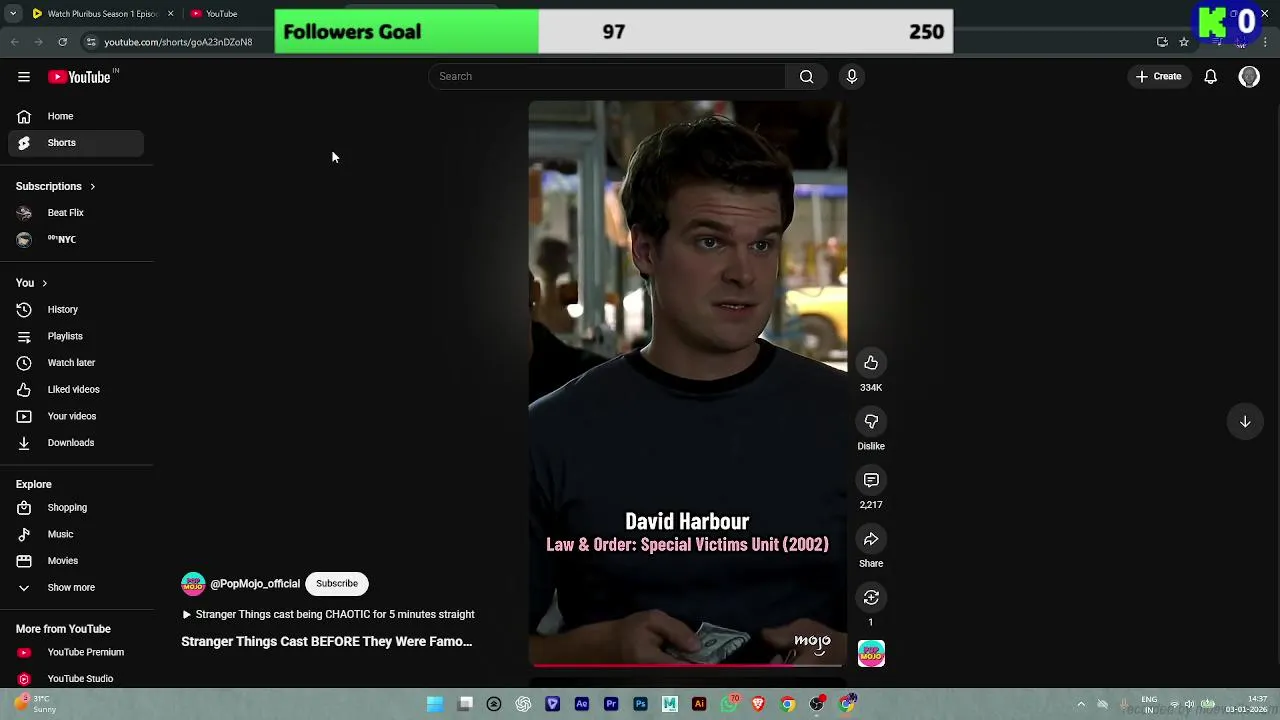1280x720 pixels.
Task: Open Beat Flix subscription channel
Action: (x=77, y=213)
